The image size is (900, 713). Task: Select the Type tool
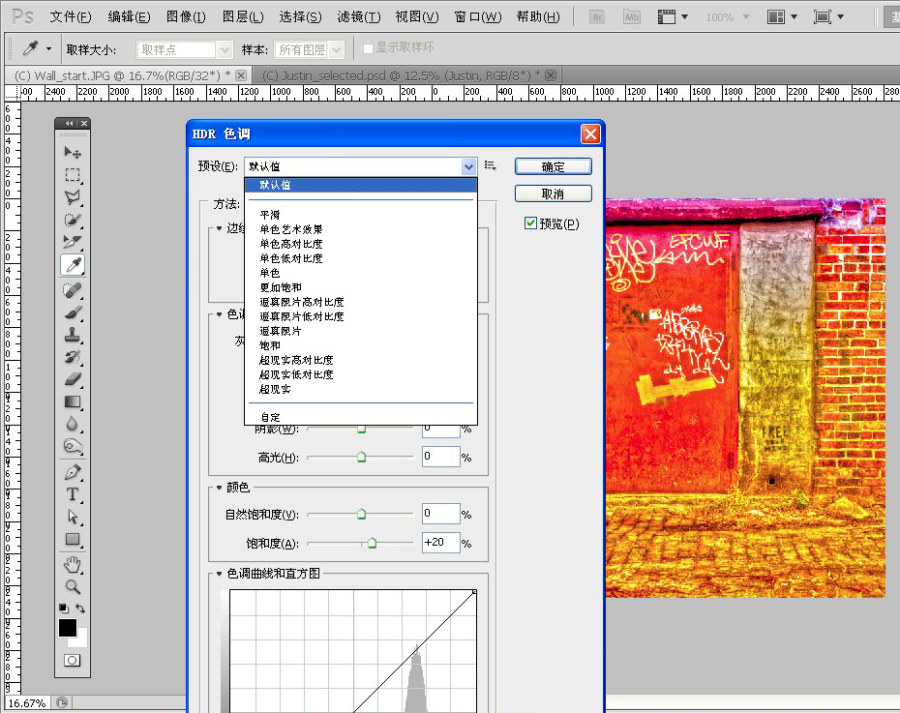[72, 495]
